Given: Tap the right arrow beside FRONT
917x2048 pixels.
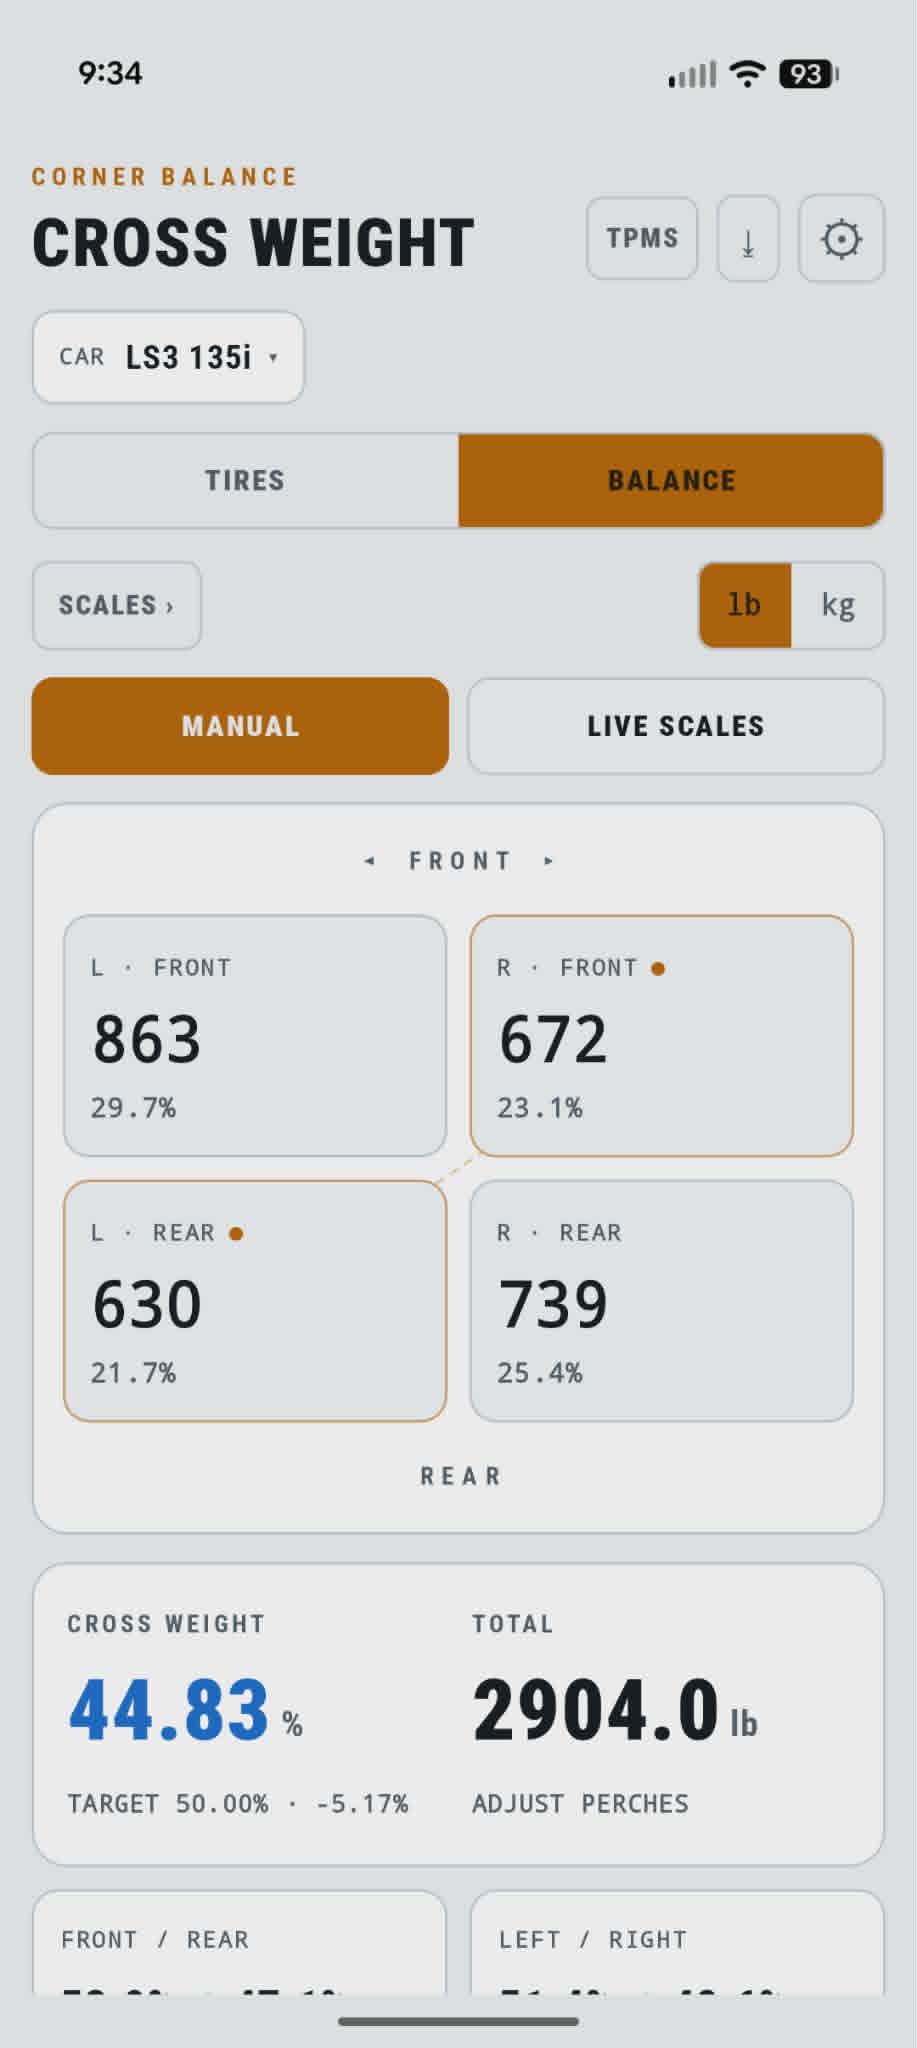Looking at the screenshot, I should pyautogui.click(x=548, y=861).
